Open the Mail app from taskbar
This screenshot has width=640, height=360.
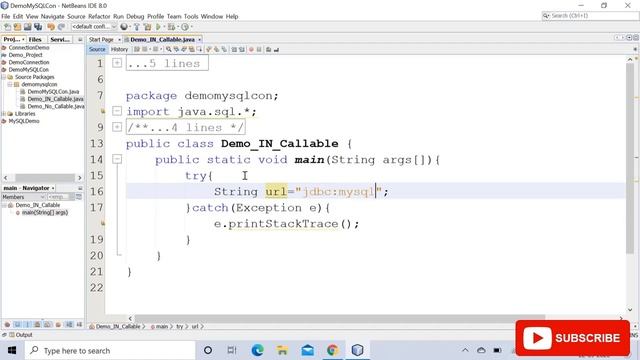307,350
